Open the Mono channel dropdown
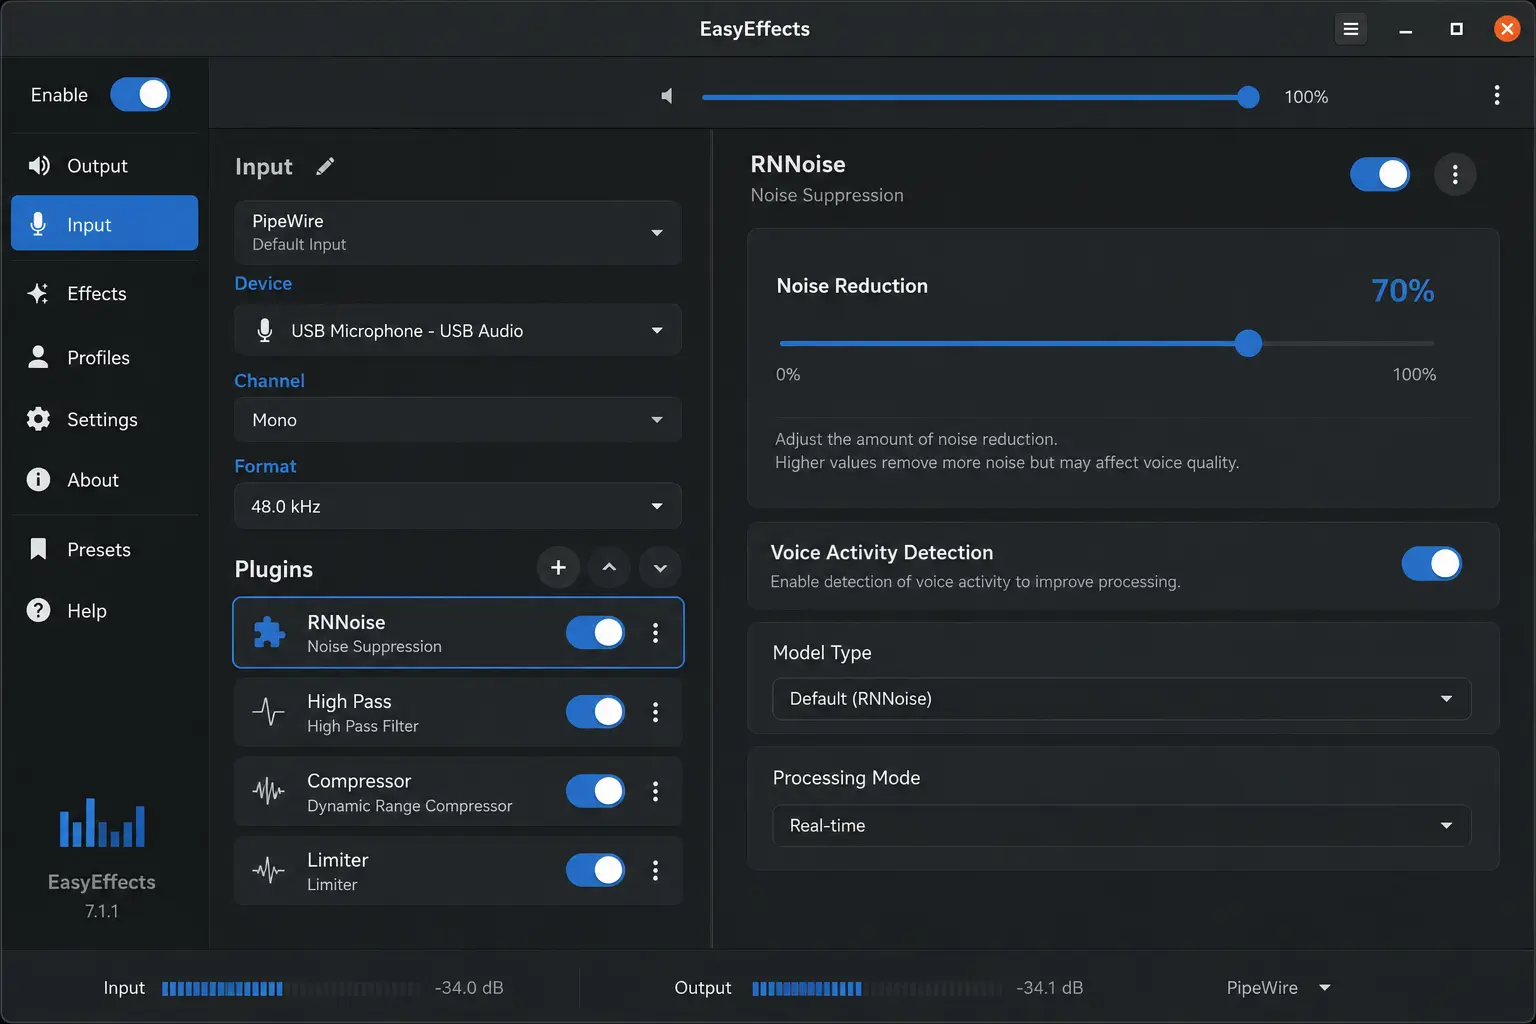Viewport: 1536px width, 1024px height. point(458,420)
